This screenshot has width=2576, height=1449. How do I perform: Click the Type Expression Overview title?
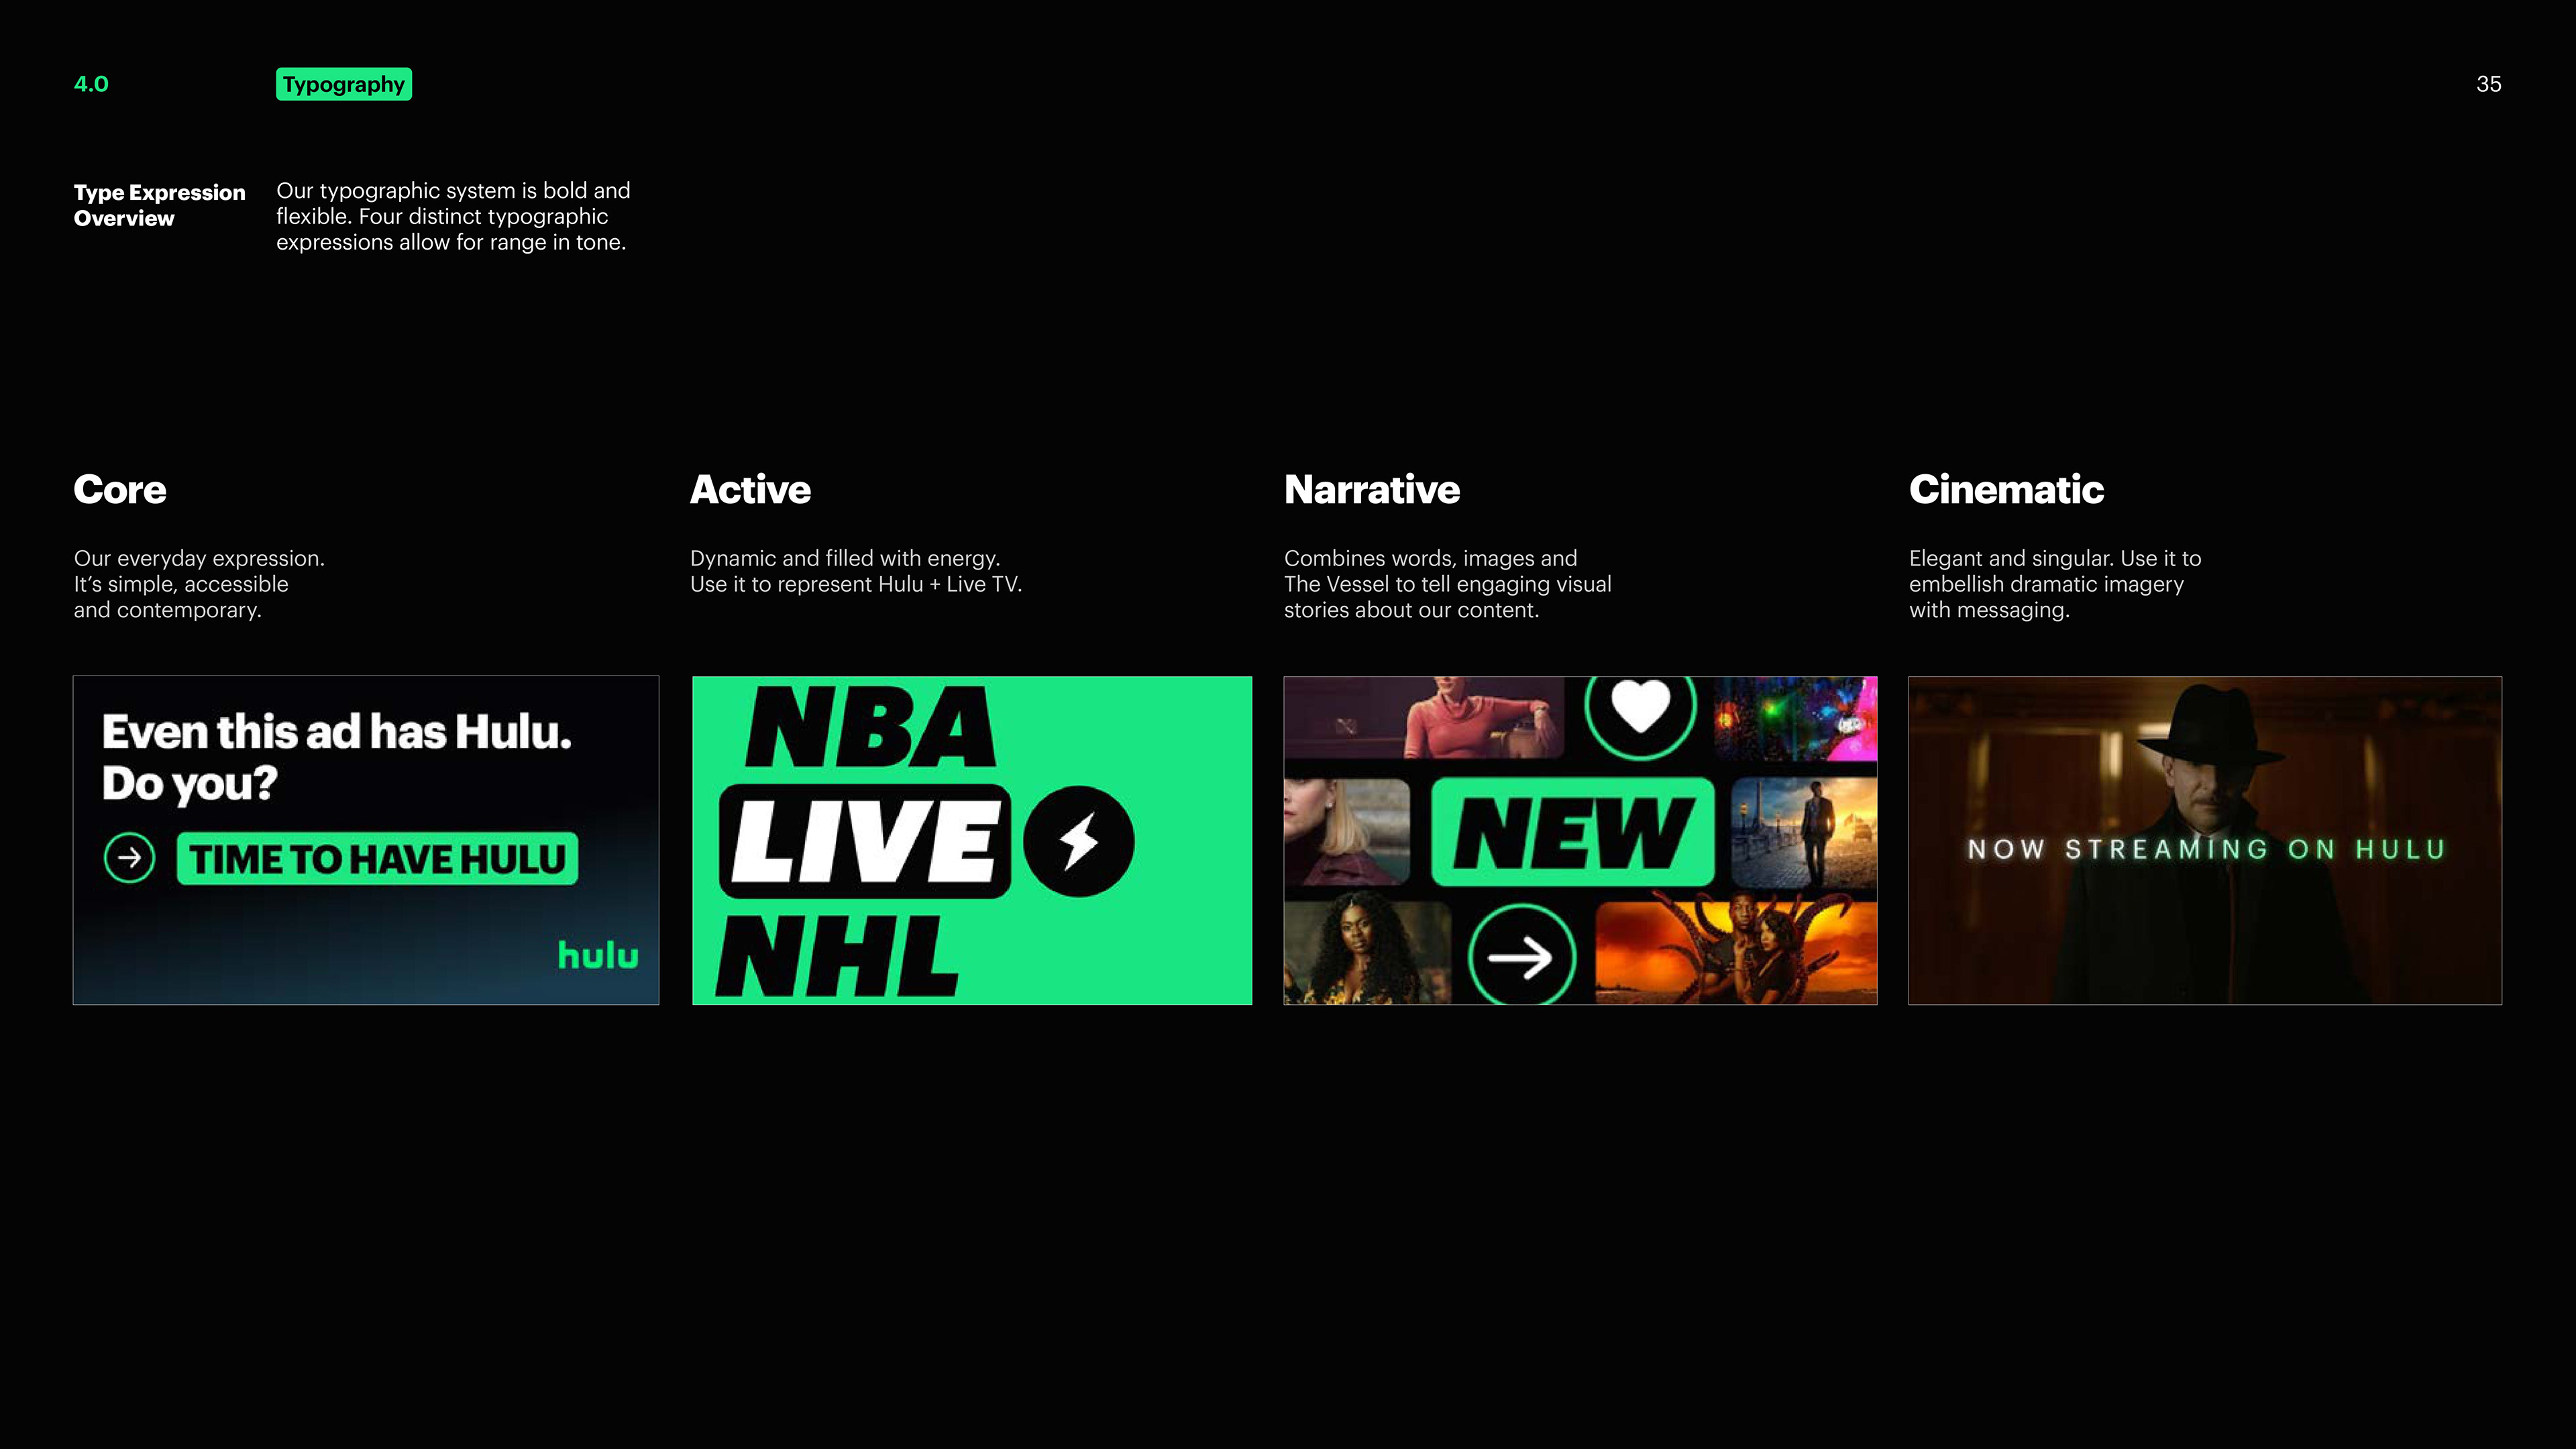[x=159, y=205]
